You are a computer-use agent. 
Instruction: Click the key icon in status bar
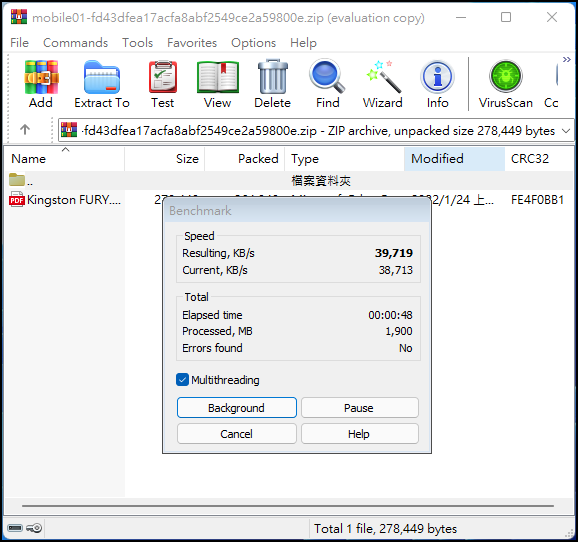(34, 528)
